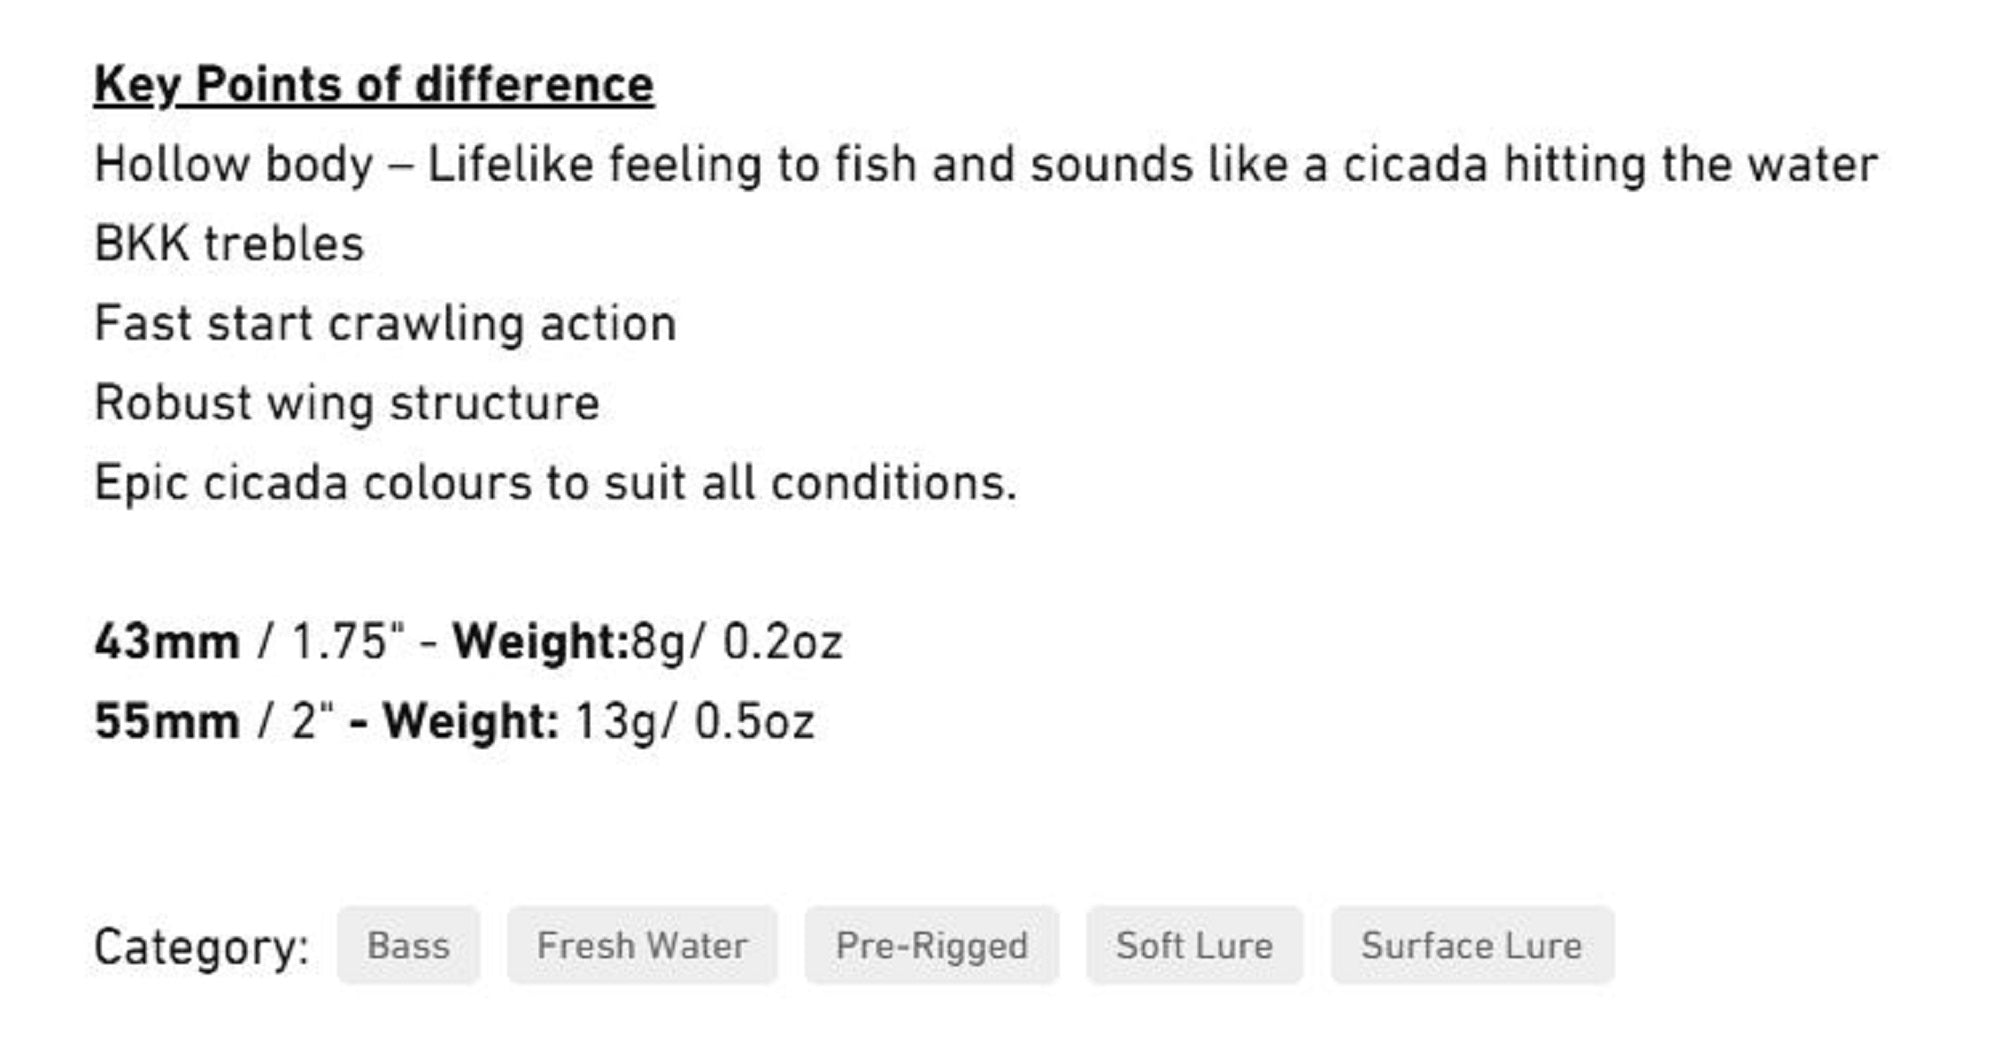Click the BKK trebles text
The height and width of the screenshot is (1038, 2000).
point(229,244)
